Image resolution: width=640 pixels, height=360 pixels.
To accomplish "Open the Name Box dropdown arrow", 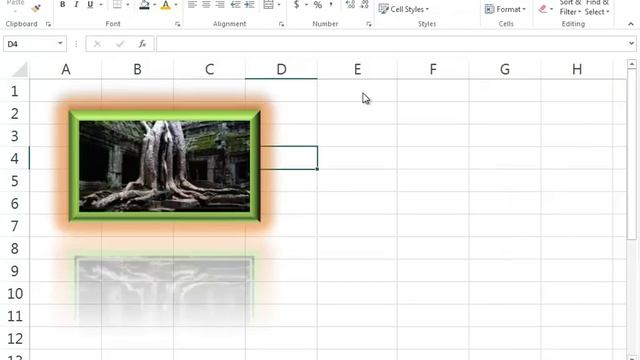I will [60, 43].
